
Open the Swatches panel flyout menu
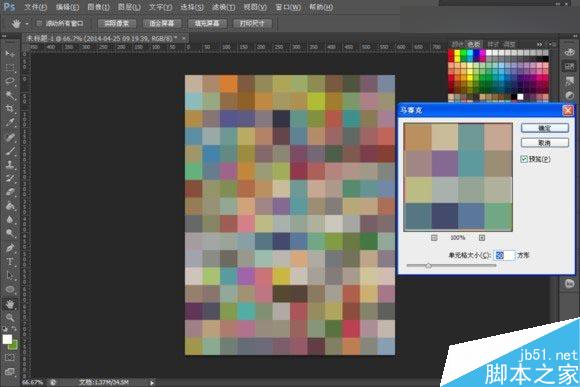pyautogui.click(x=552, y=44)
